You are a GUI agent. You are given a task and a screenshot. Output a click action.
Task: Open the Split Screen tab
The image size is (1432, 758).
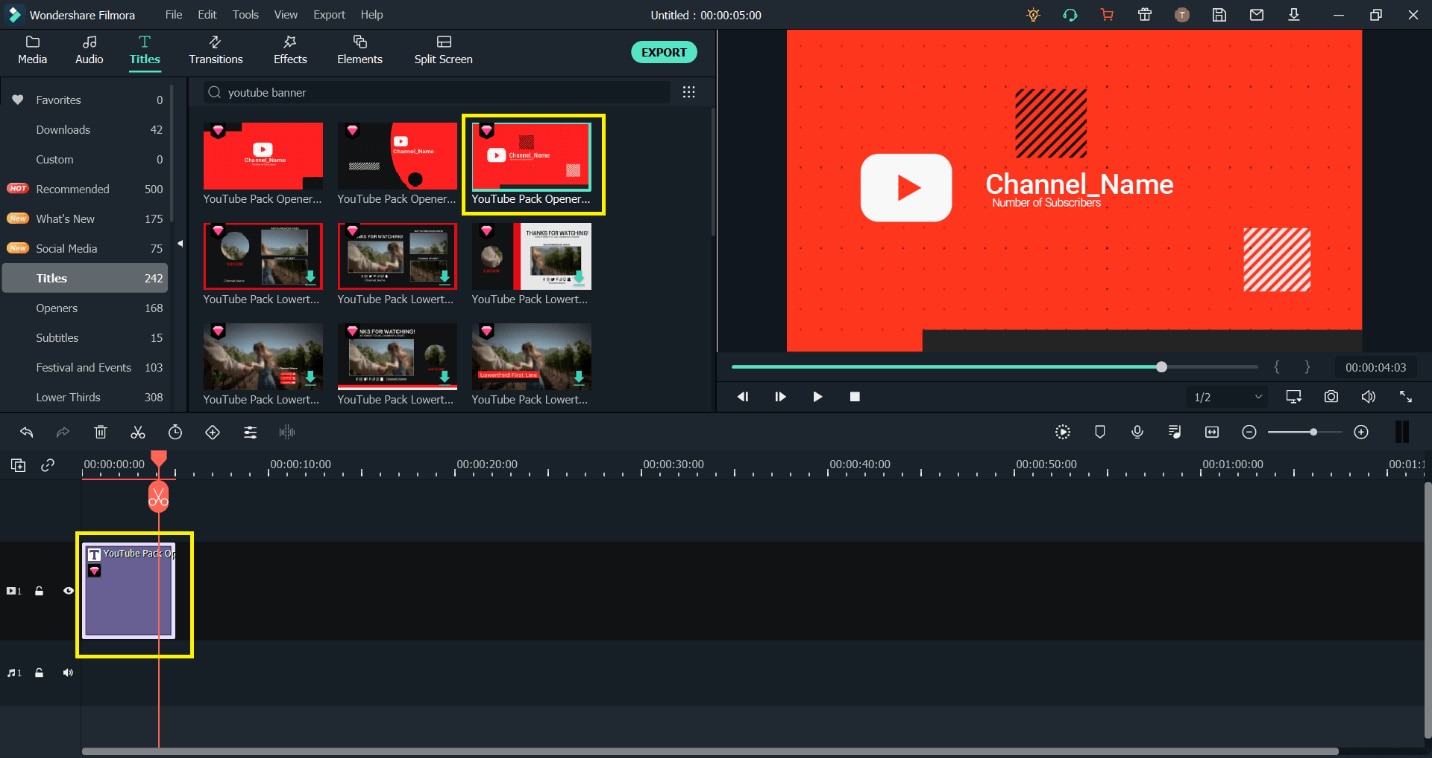tap(443, 50)
